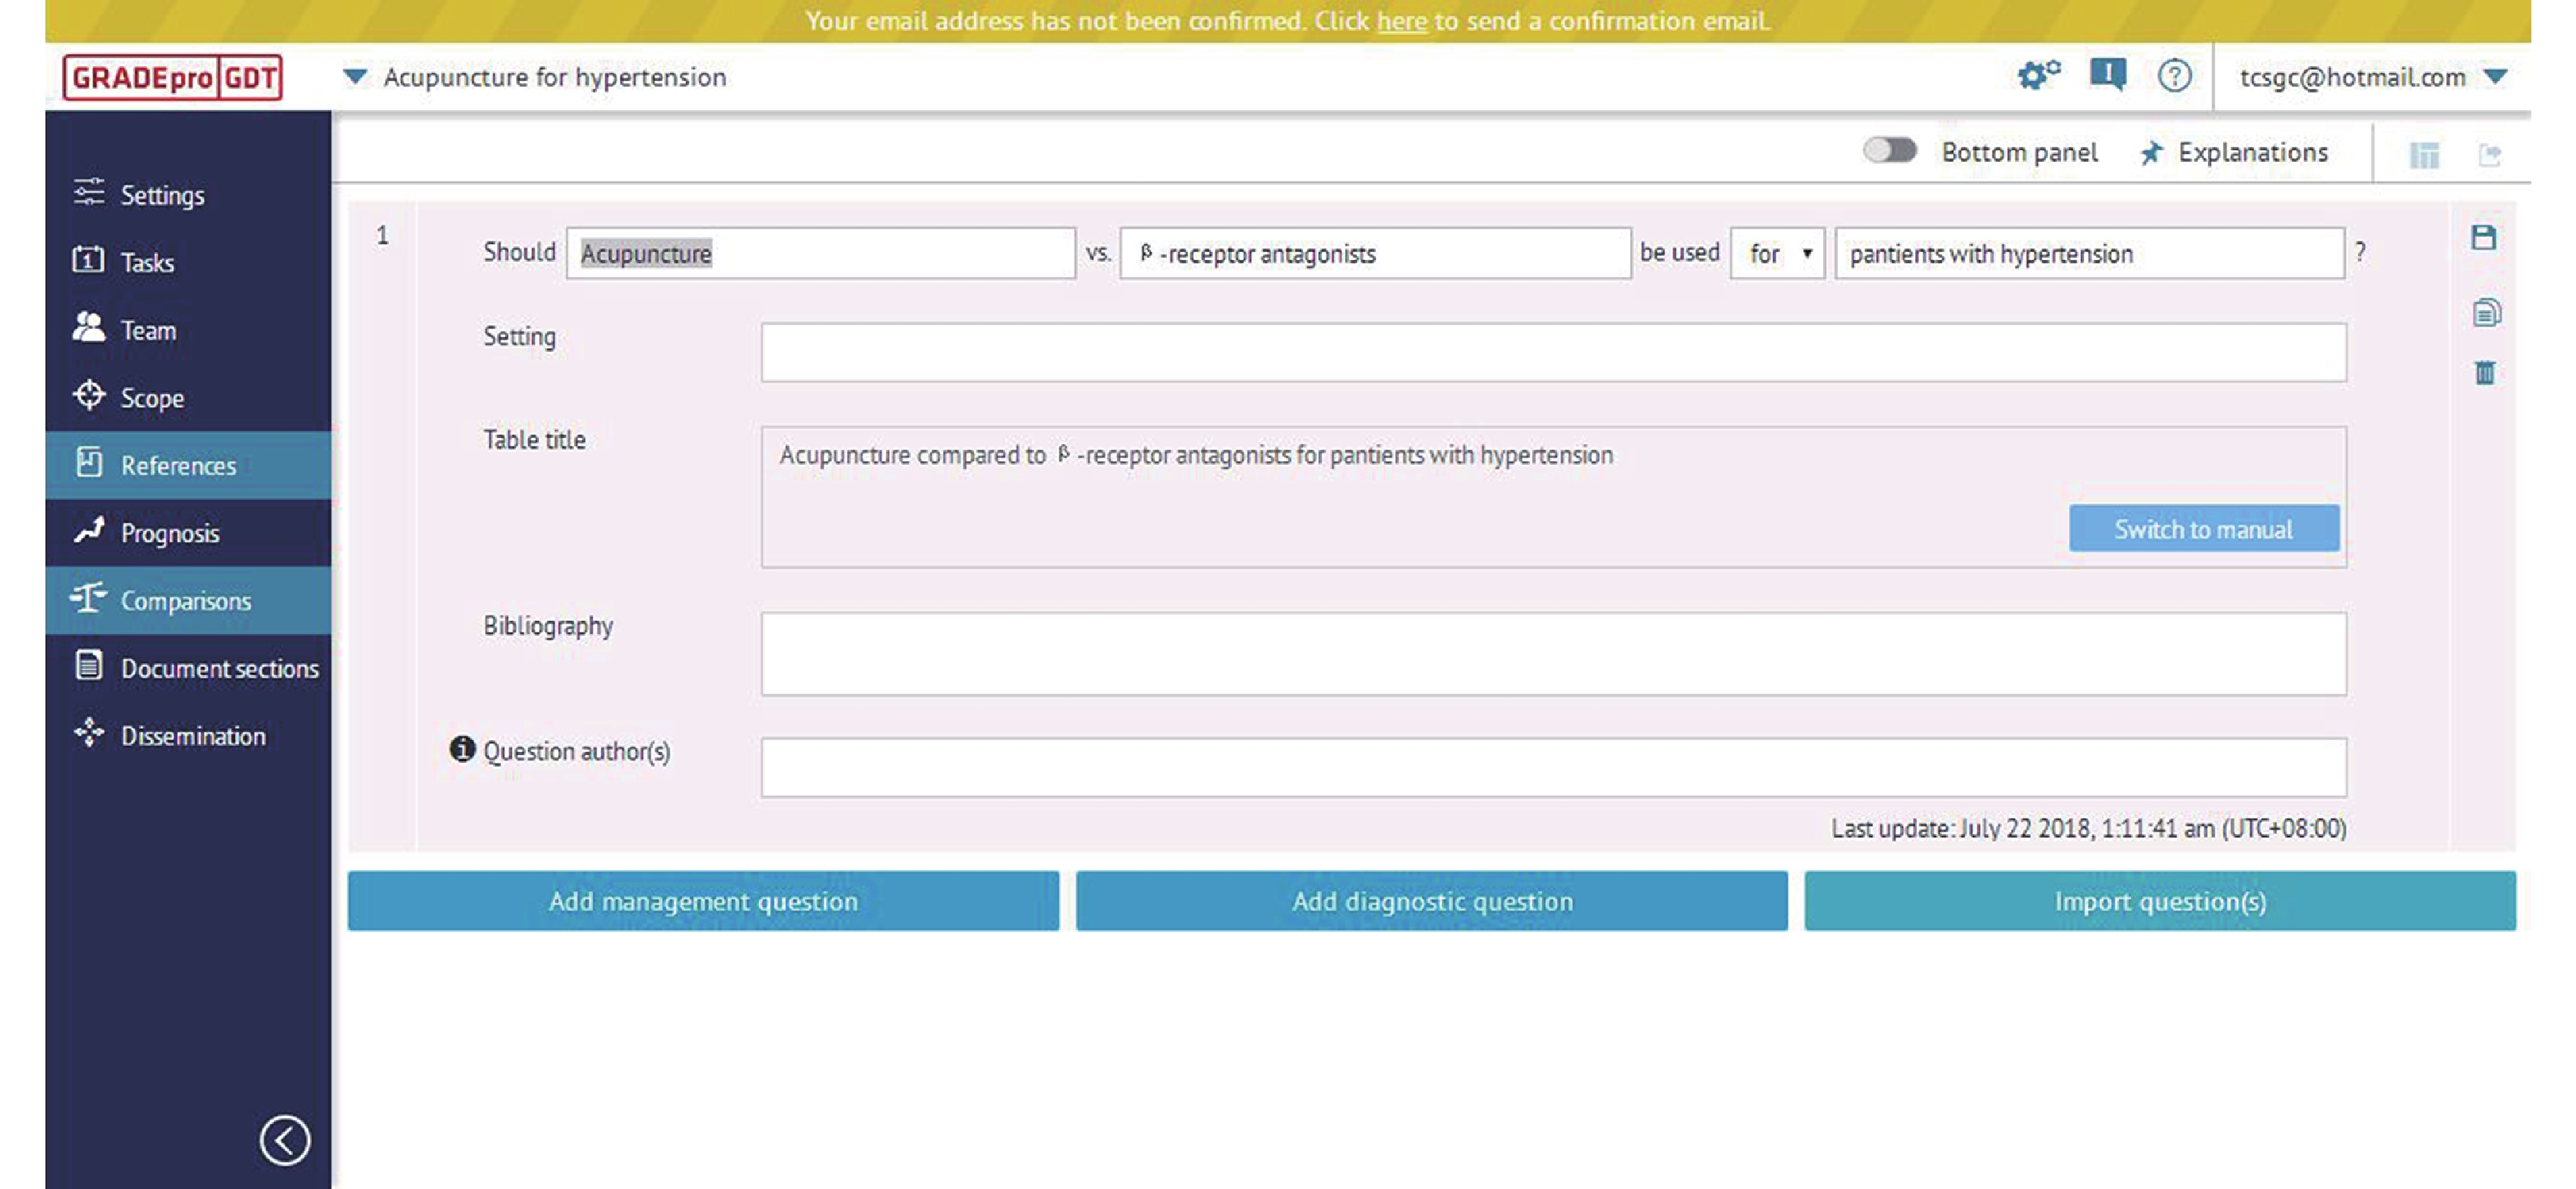The image size is (2576, 1189).
Task: Click the table view icon top right
Action: coord(2424,155)
